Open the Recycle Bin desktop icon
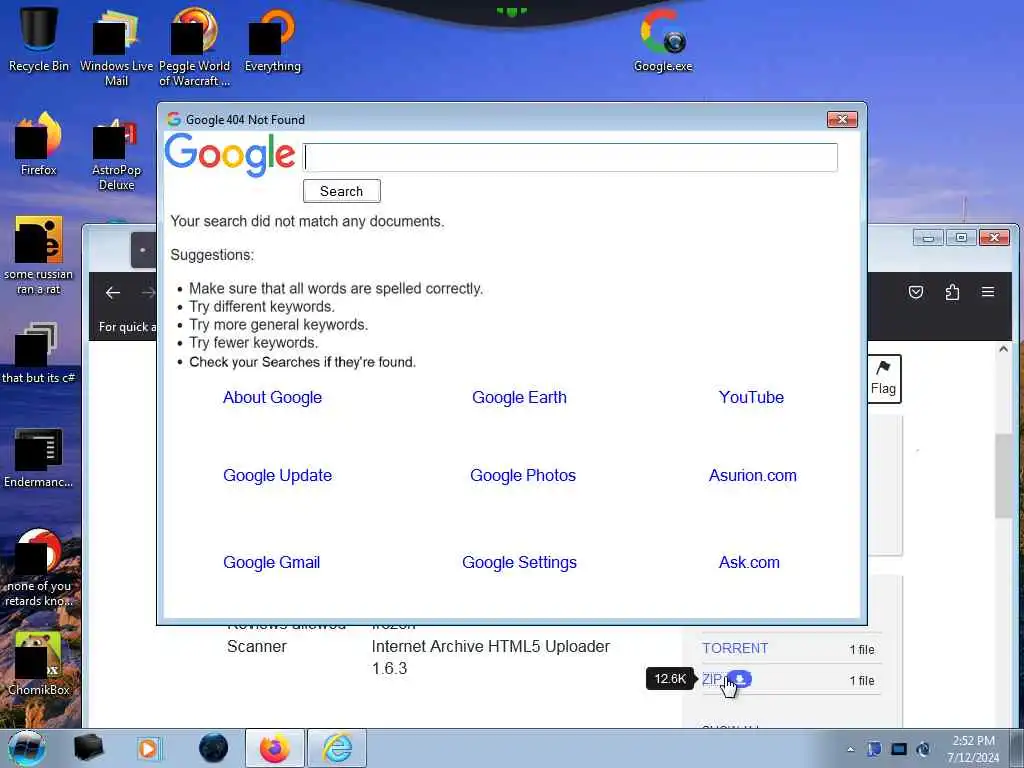 (39, 38)
